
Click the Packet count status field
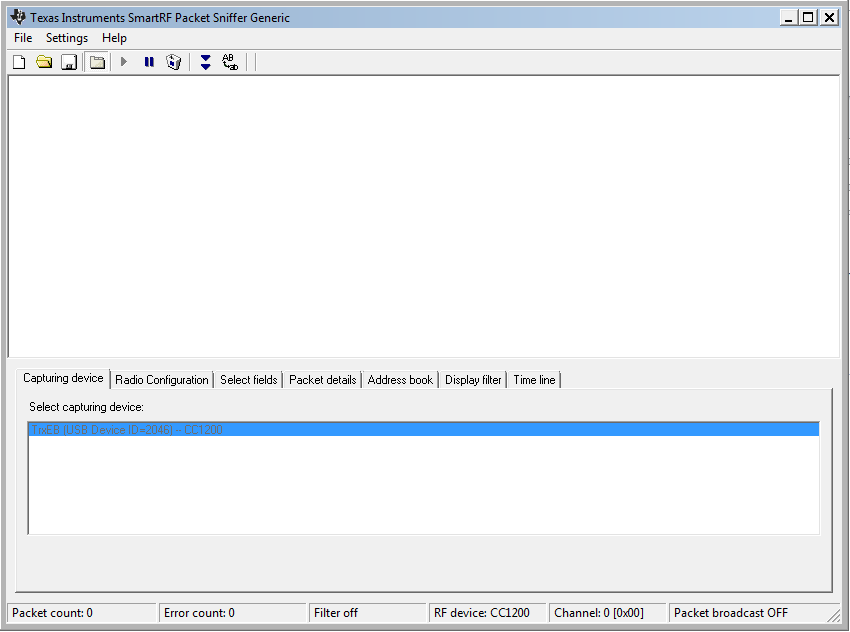82,613
